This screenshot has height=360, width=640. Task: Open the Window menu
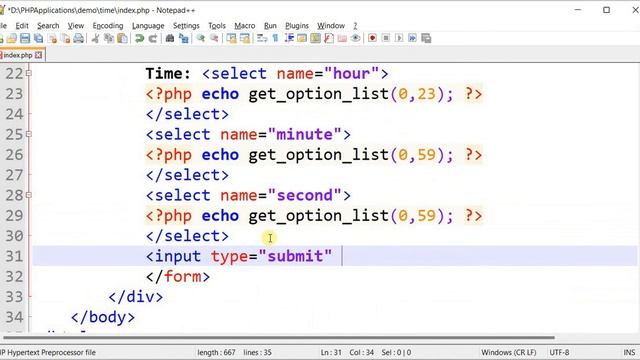coord(331,26)
